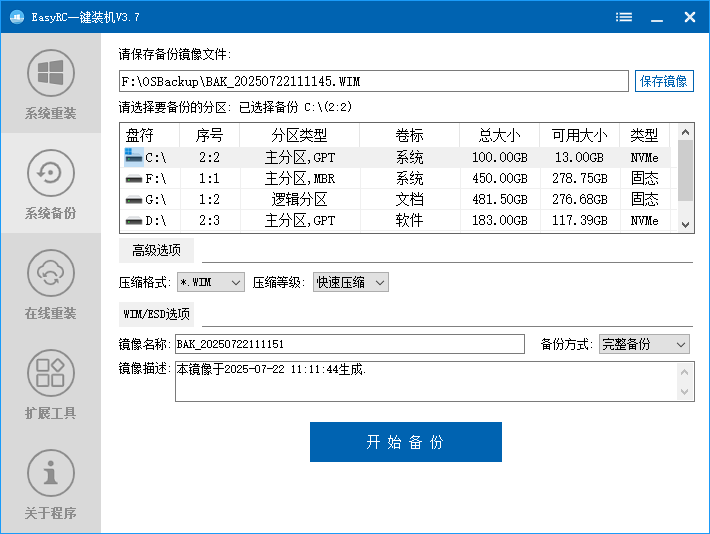Click the 分区类型 column header
Screen dimensions: 710x534
point(299,135)
